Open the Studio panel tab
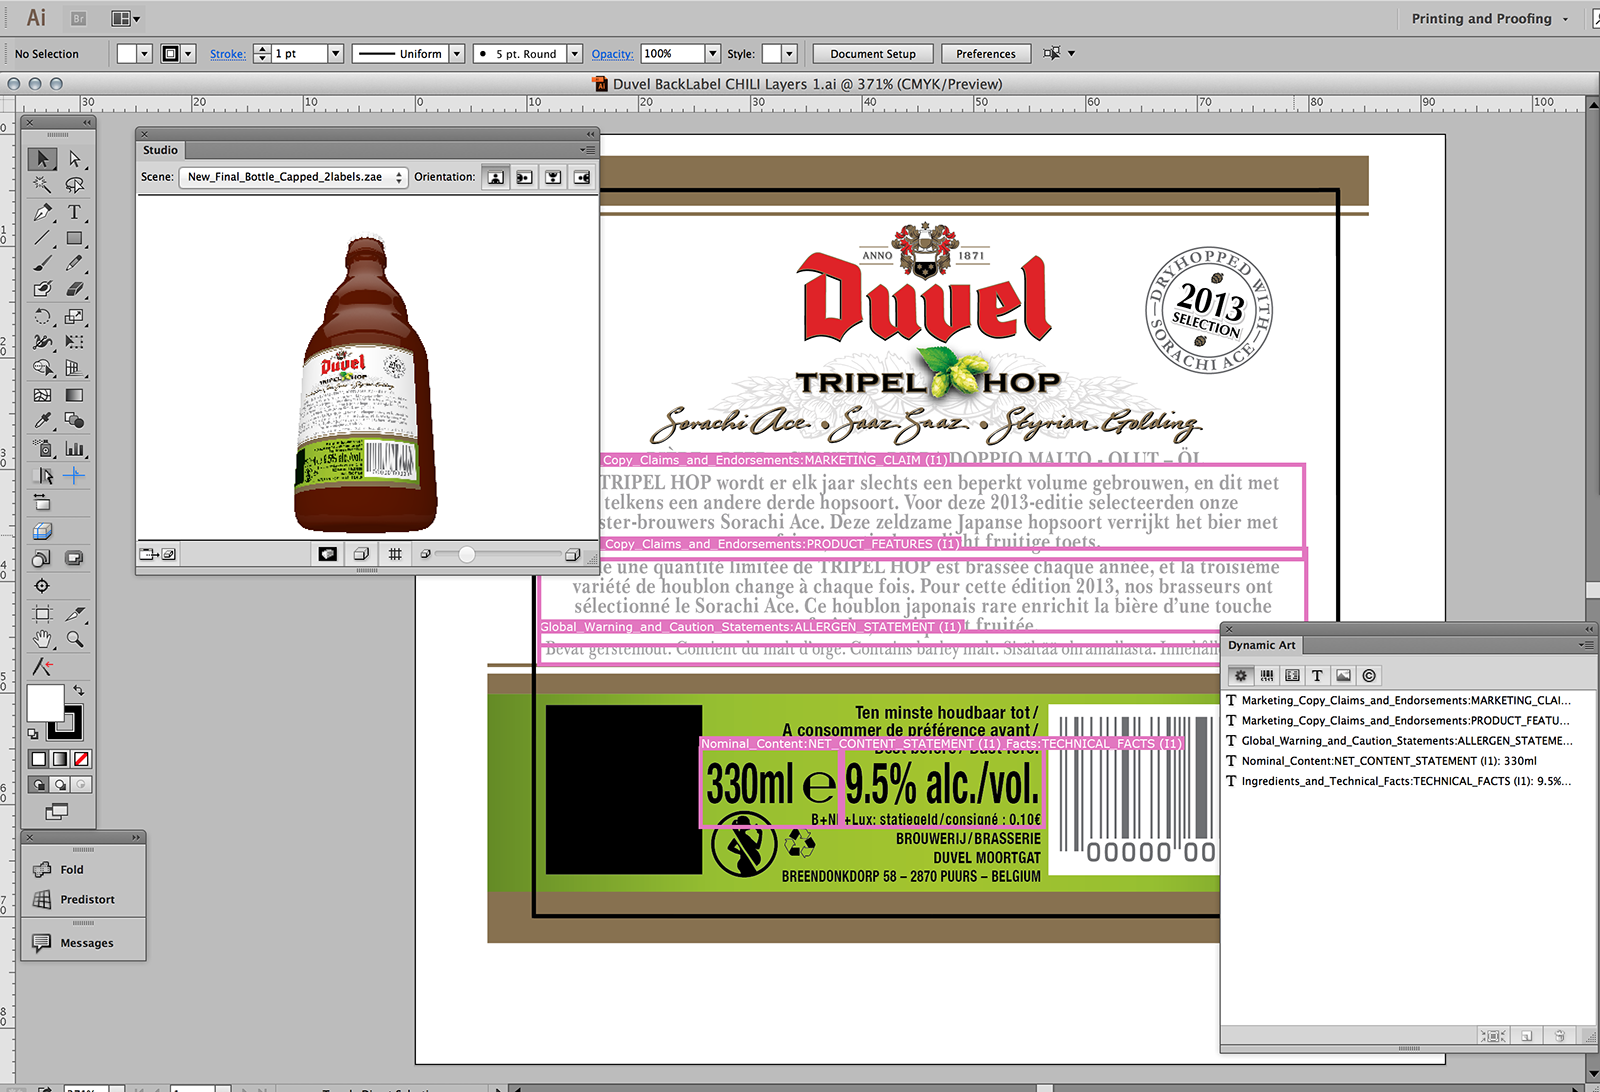1600x1092 pixels. 160,150
